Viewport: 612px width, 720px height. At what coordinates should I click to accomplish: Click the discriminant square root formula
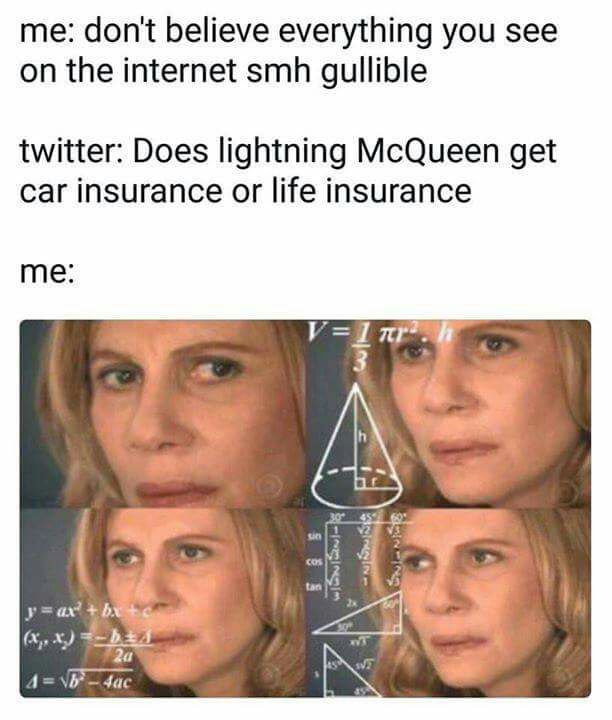tap(79, 680)
